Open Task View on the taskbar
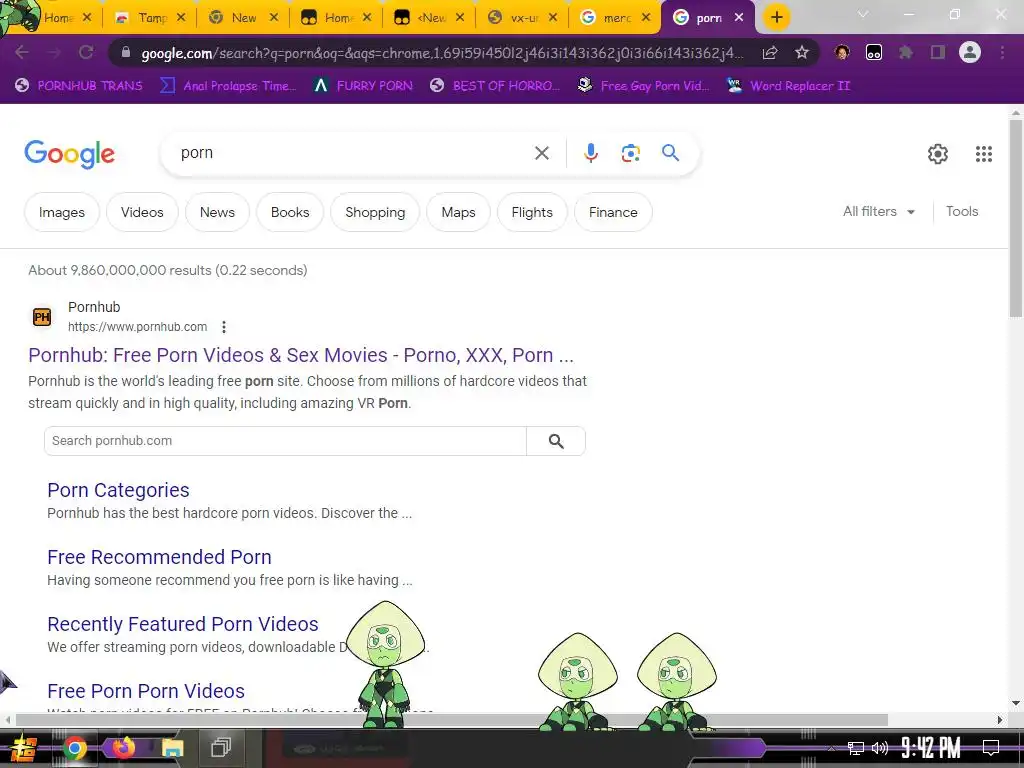Viewport: 1024px width, 768px height. (221, 747)
